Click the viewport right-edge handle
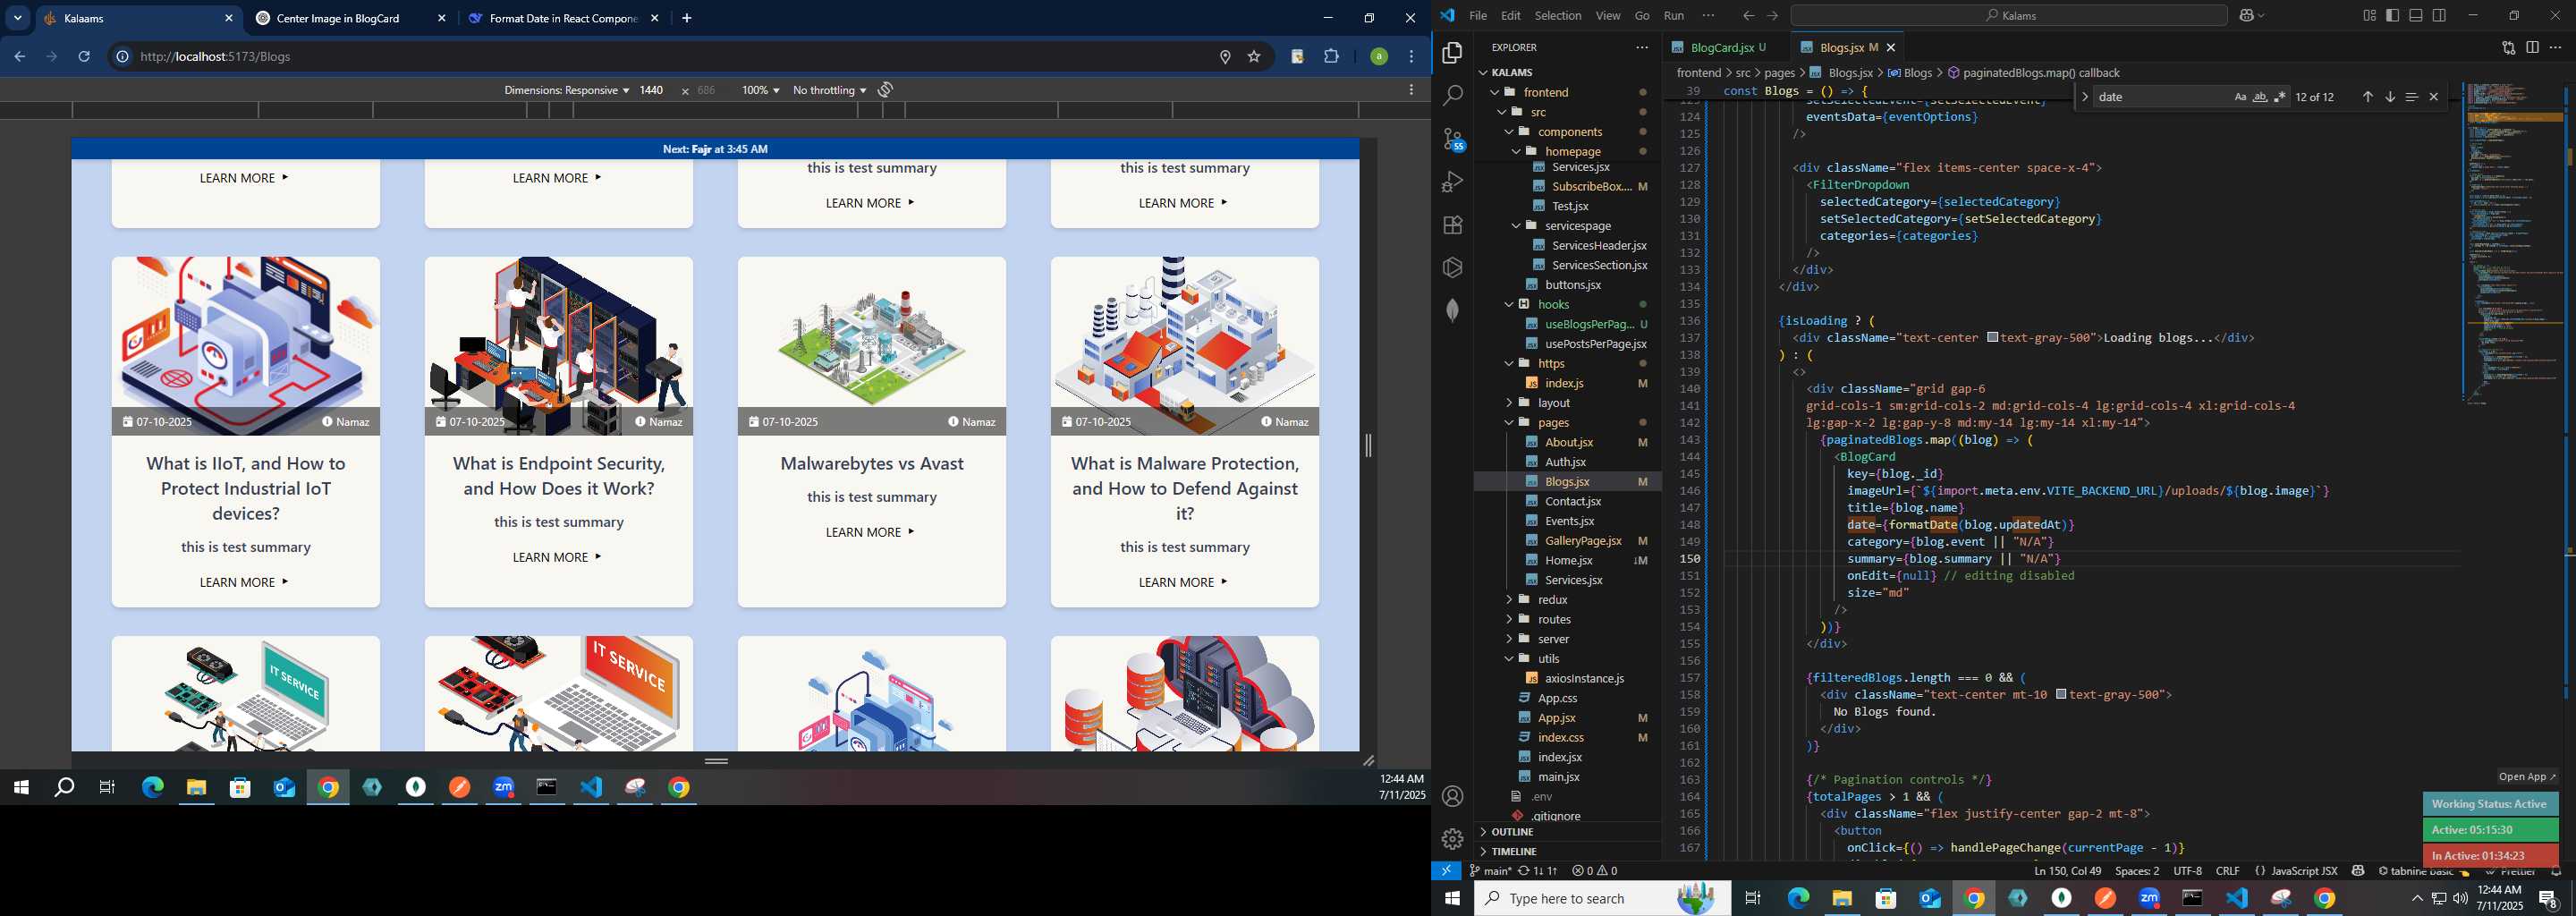 coord(1368,445)
